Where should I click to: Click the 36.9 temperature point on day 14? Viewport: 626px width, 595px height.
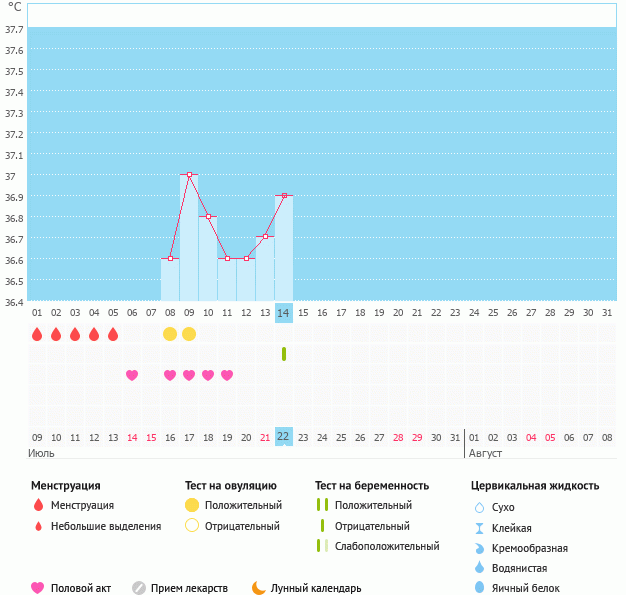[284, 196]
